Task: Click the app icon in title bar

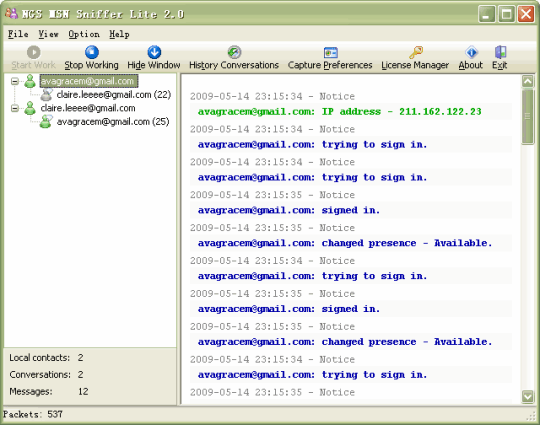Action: pos(11,14)
